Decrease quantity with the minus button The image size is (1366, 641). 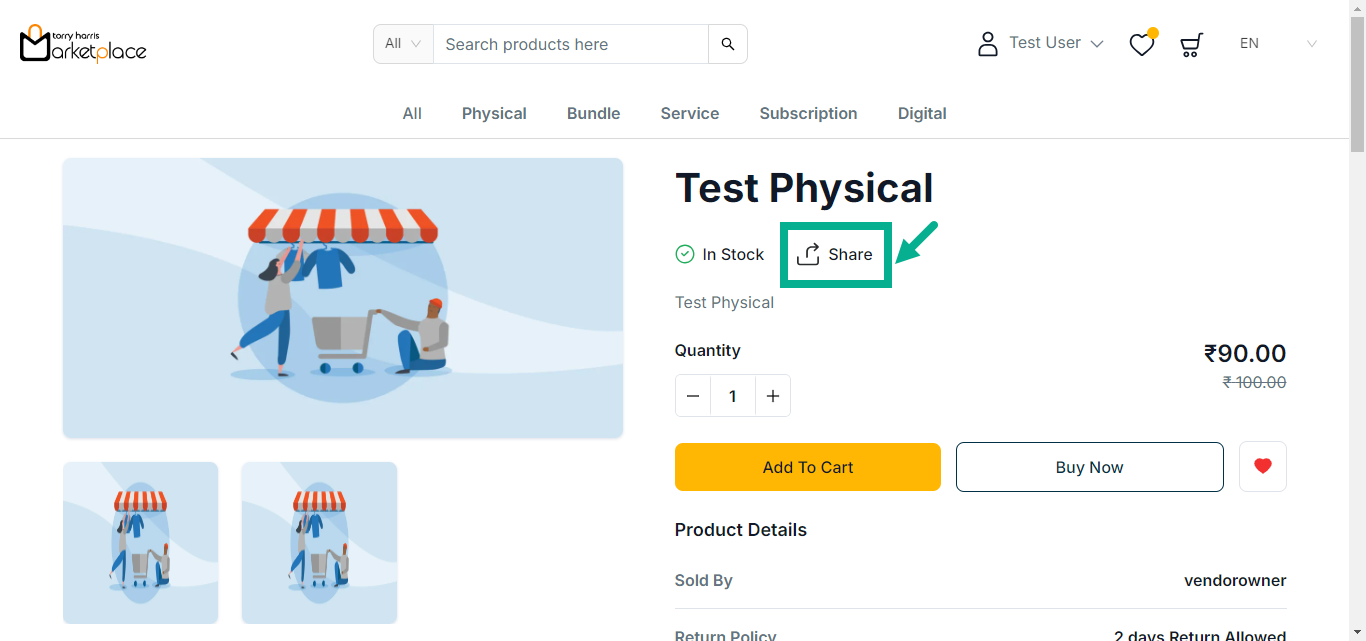point(693,396)
